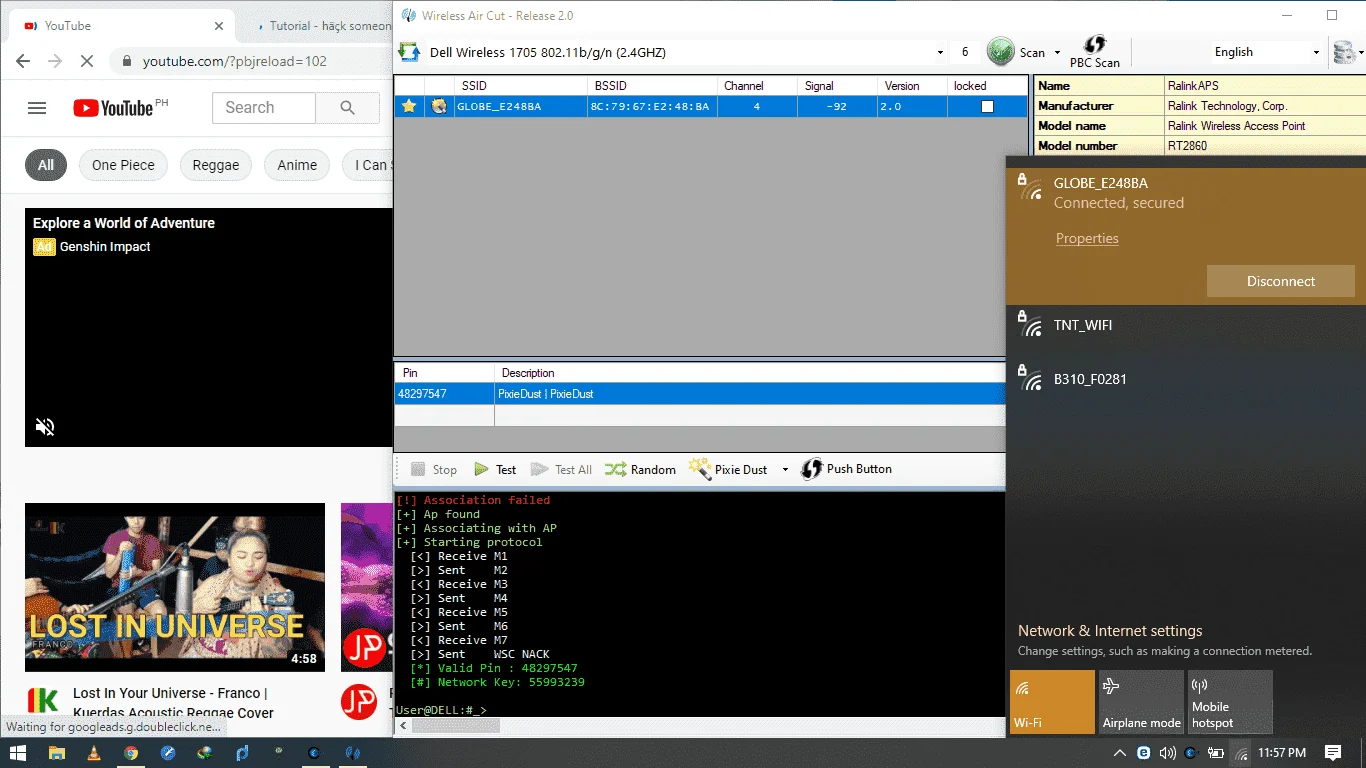Toggle the Mobile hotspot tile
1366x768 pixels.
[1230, 702]
